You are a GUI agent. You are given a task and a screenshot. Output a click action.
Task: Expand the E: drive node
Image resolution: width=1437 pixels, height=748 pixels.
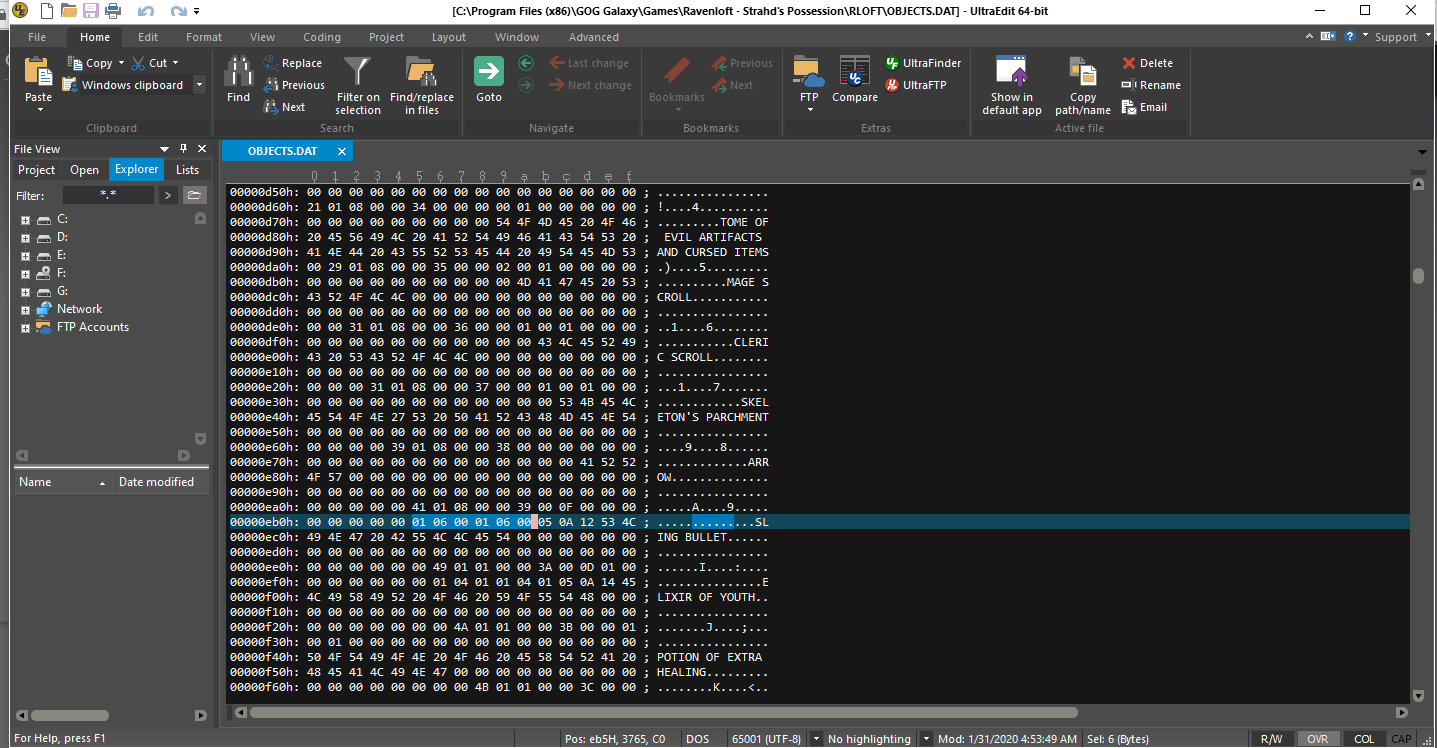[x=25, y=255]
